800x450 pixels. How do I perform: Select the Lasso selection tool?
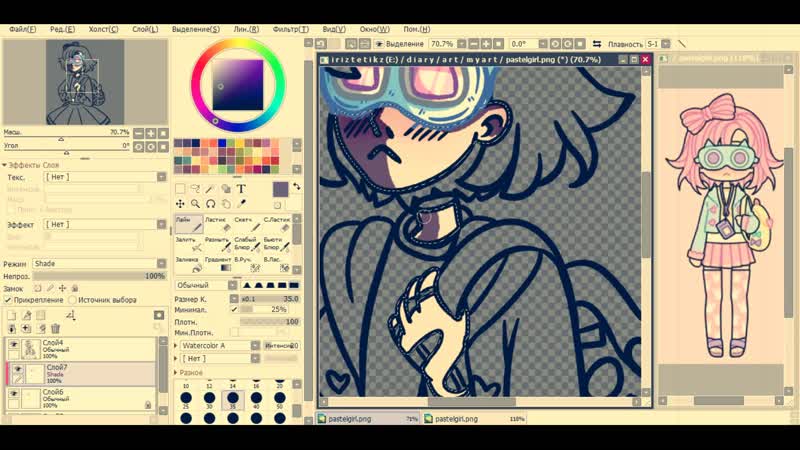click(195, 189)
